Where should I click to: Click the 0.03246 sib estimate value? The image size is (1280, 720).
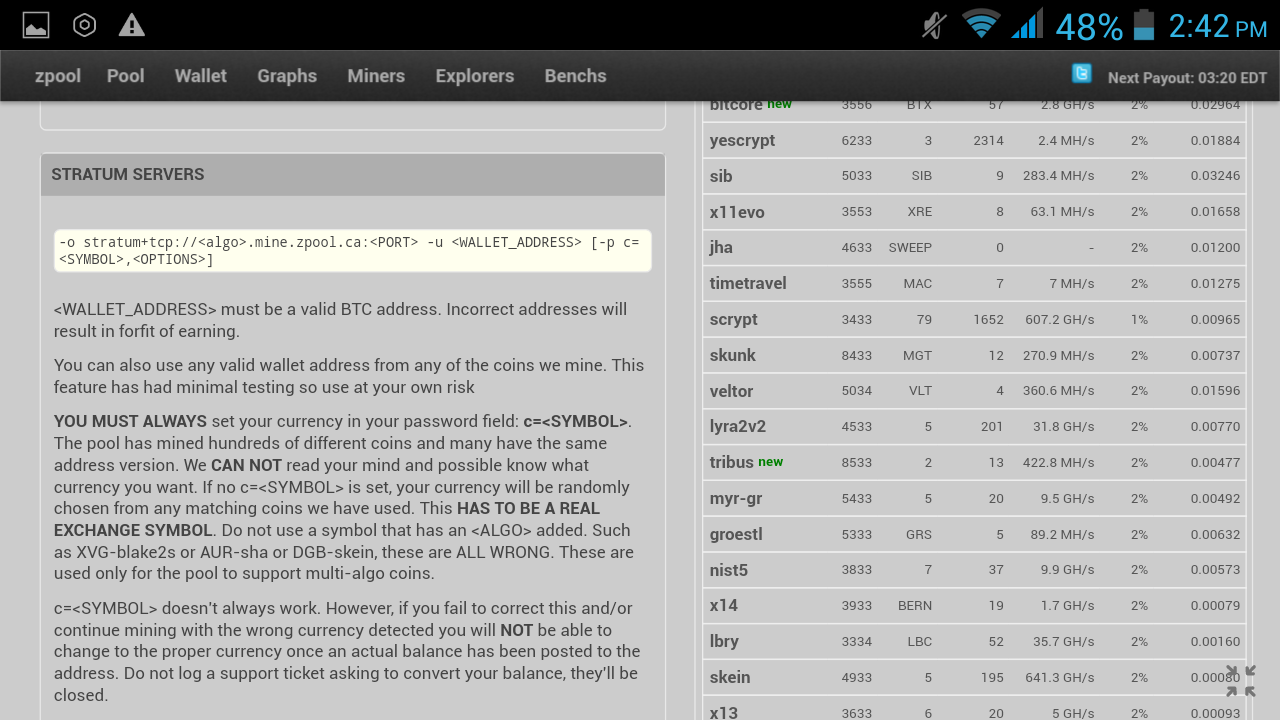point(1215,176)
